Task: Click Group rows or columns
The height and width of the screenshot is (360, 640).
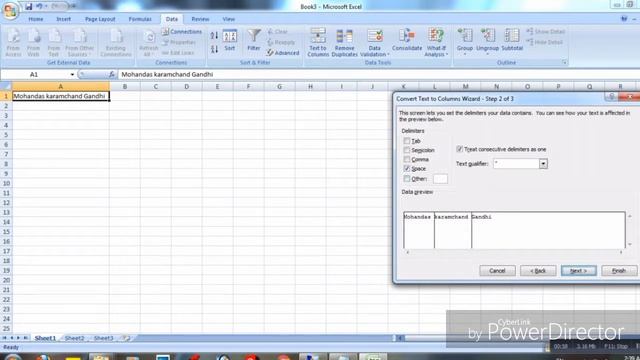Action: tap(465, 42)
